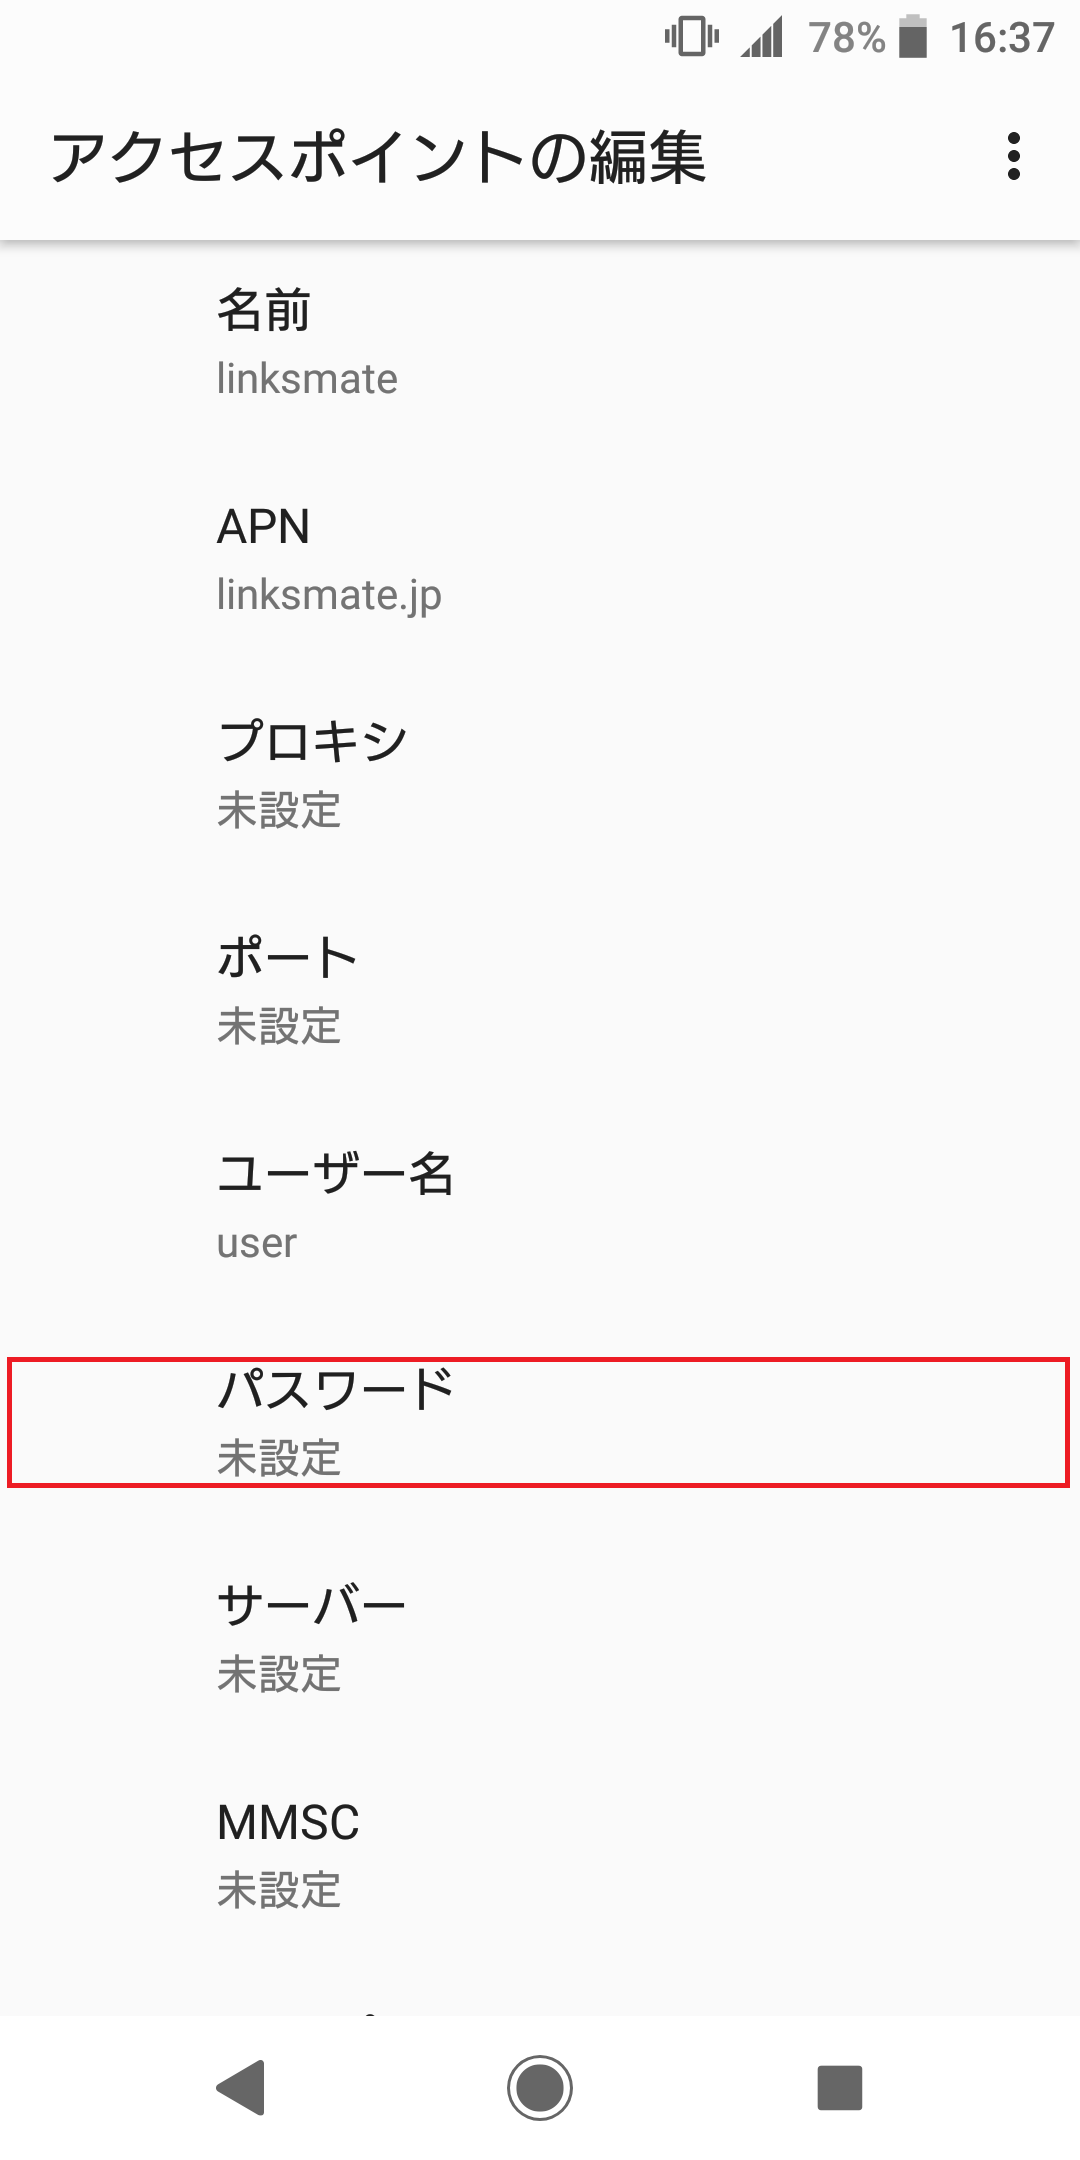This screenshot has height=2160, width=1080.
Task: Tap the vibrate mode status icon
Action: point(691,38)
